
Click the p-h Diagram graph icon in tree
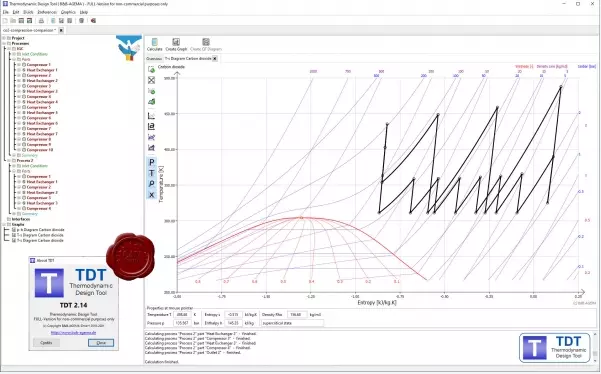(x=14, y=230)
